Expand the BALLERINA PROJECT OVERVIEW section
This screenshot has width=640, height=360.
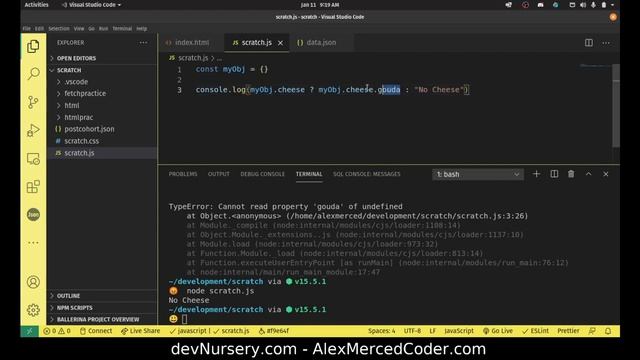[x=102, y=320]
